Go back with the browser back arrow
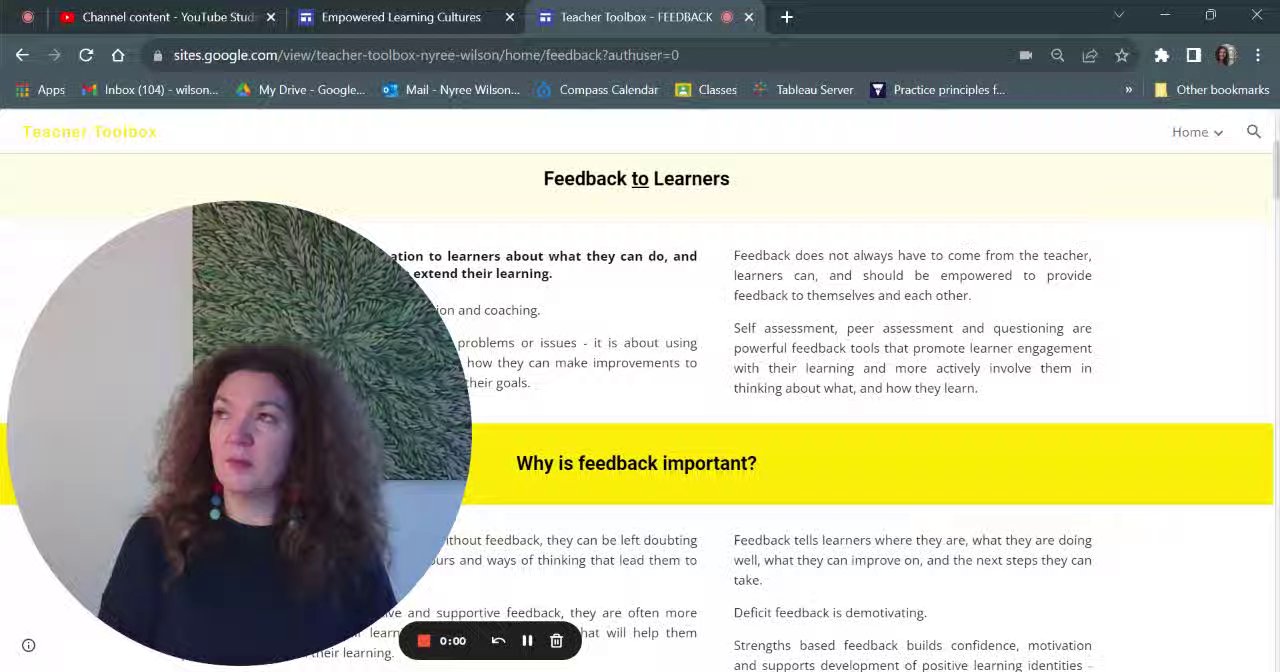The height and width of the screenshot is (672, 1280). coord(22,56)
